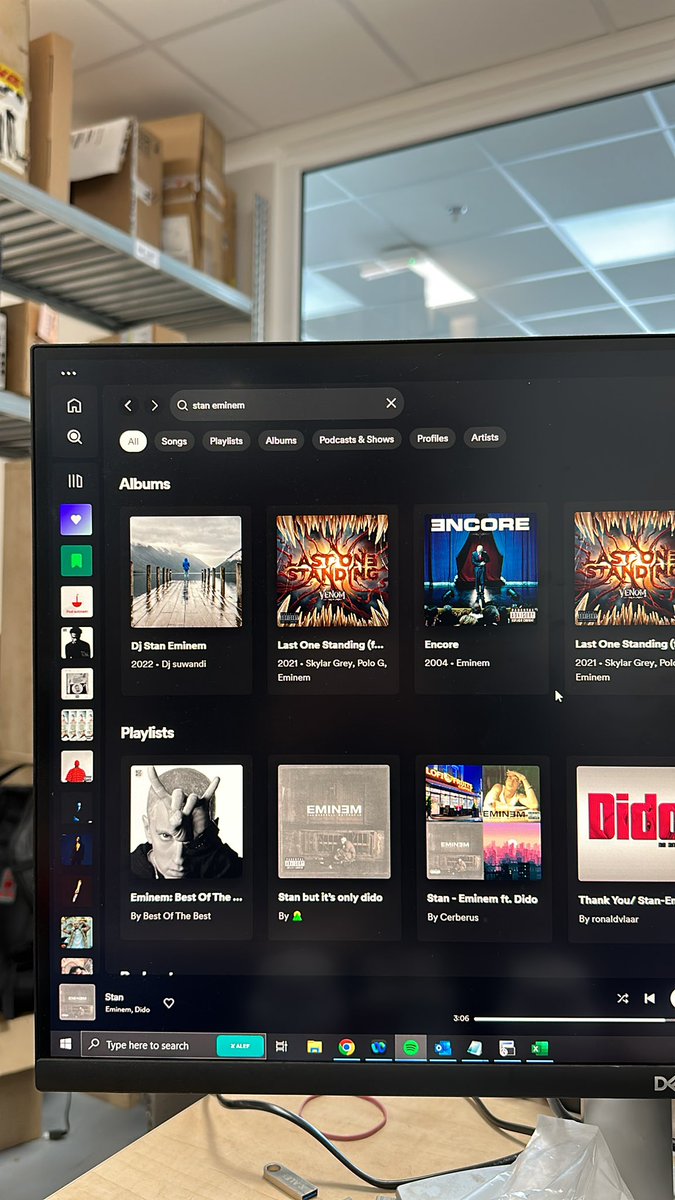Open the red-hooded figure cover in sidebar
The image size is (675, 1200).
click(x=76, y=767)
